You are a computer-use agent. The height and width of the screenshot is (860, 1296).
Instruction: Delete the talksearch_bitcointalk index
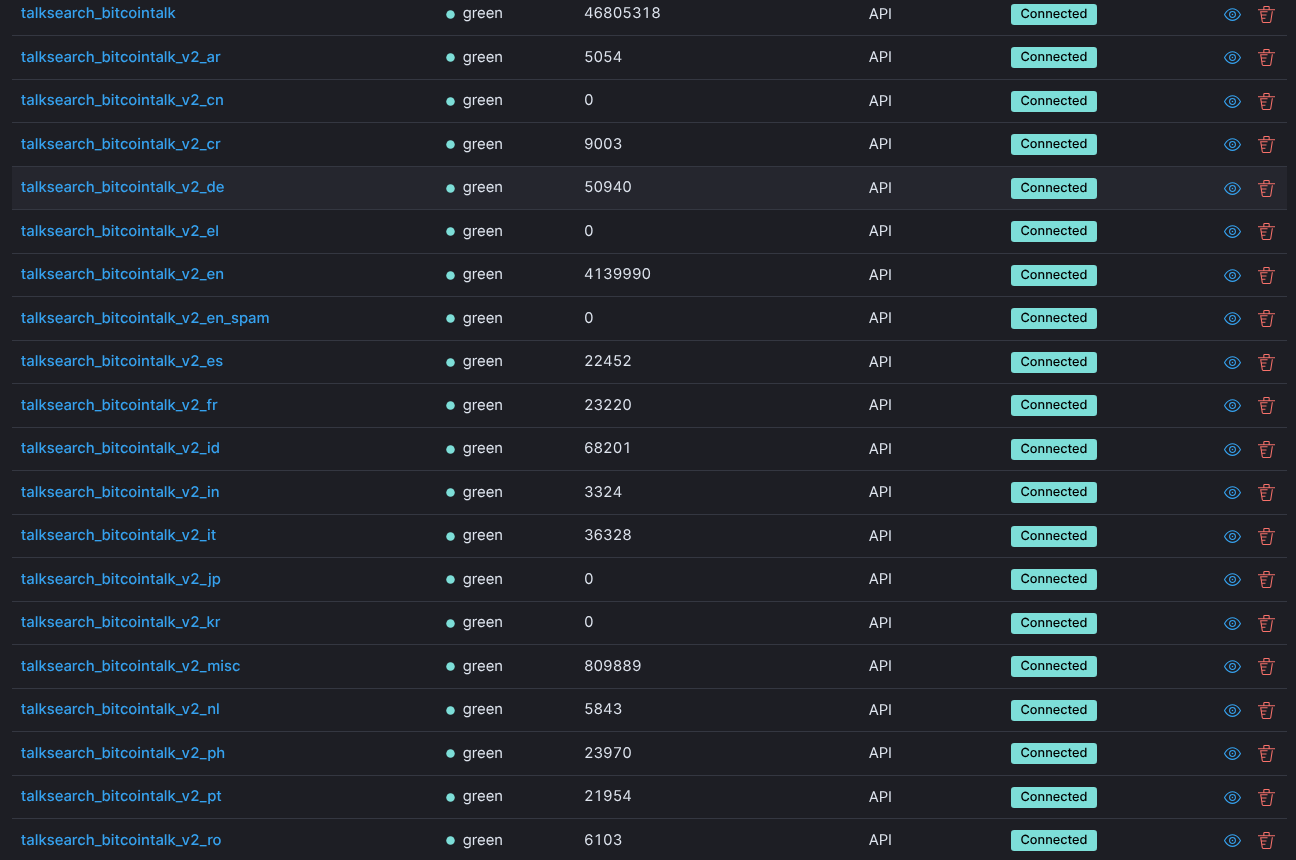1266,14
